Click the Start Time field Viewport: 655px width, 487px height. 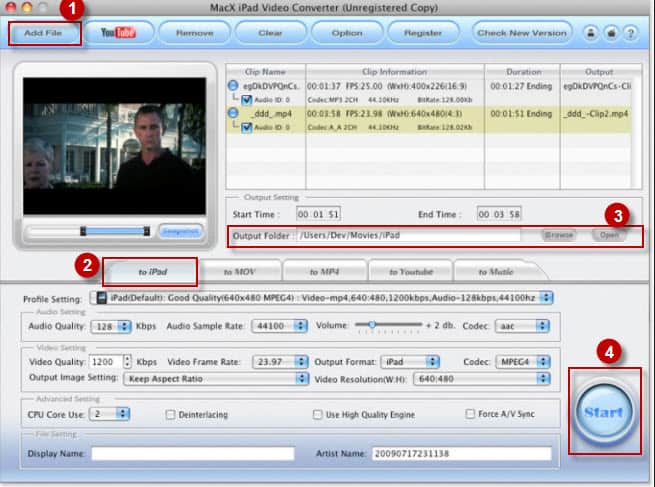[x=318, y=214]
